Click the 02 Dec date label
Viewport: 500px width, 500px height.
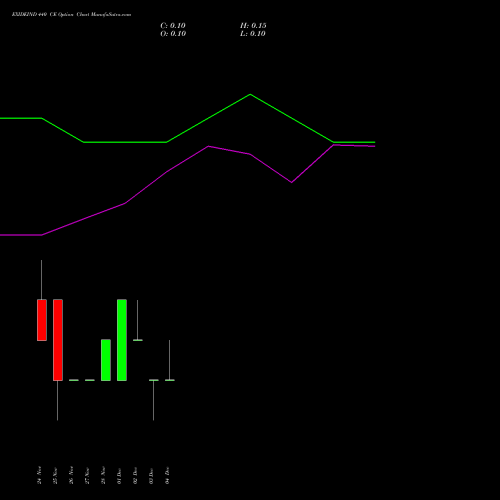pyautogui.click(x=135, y=476)
